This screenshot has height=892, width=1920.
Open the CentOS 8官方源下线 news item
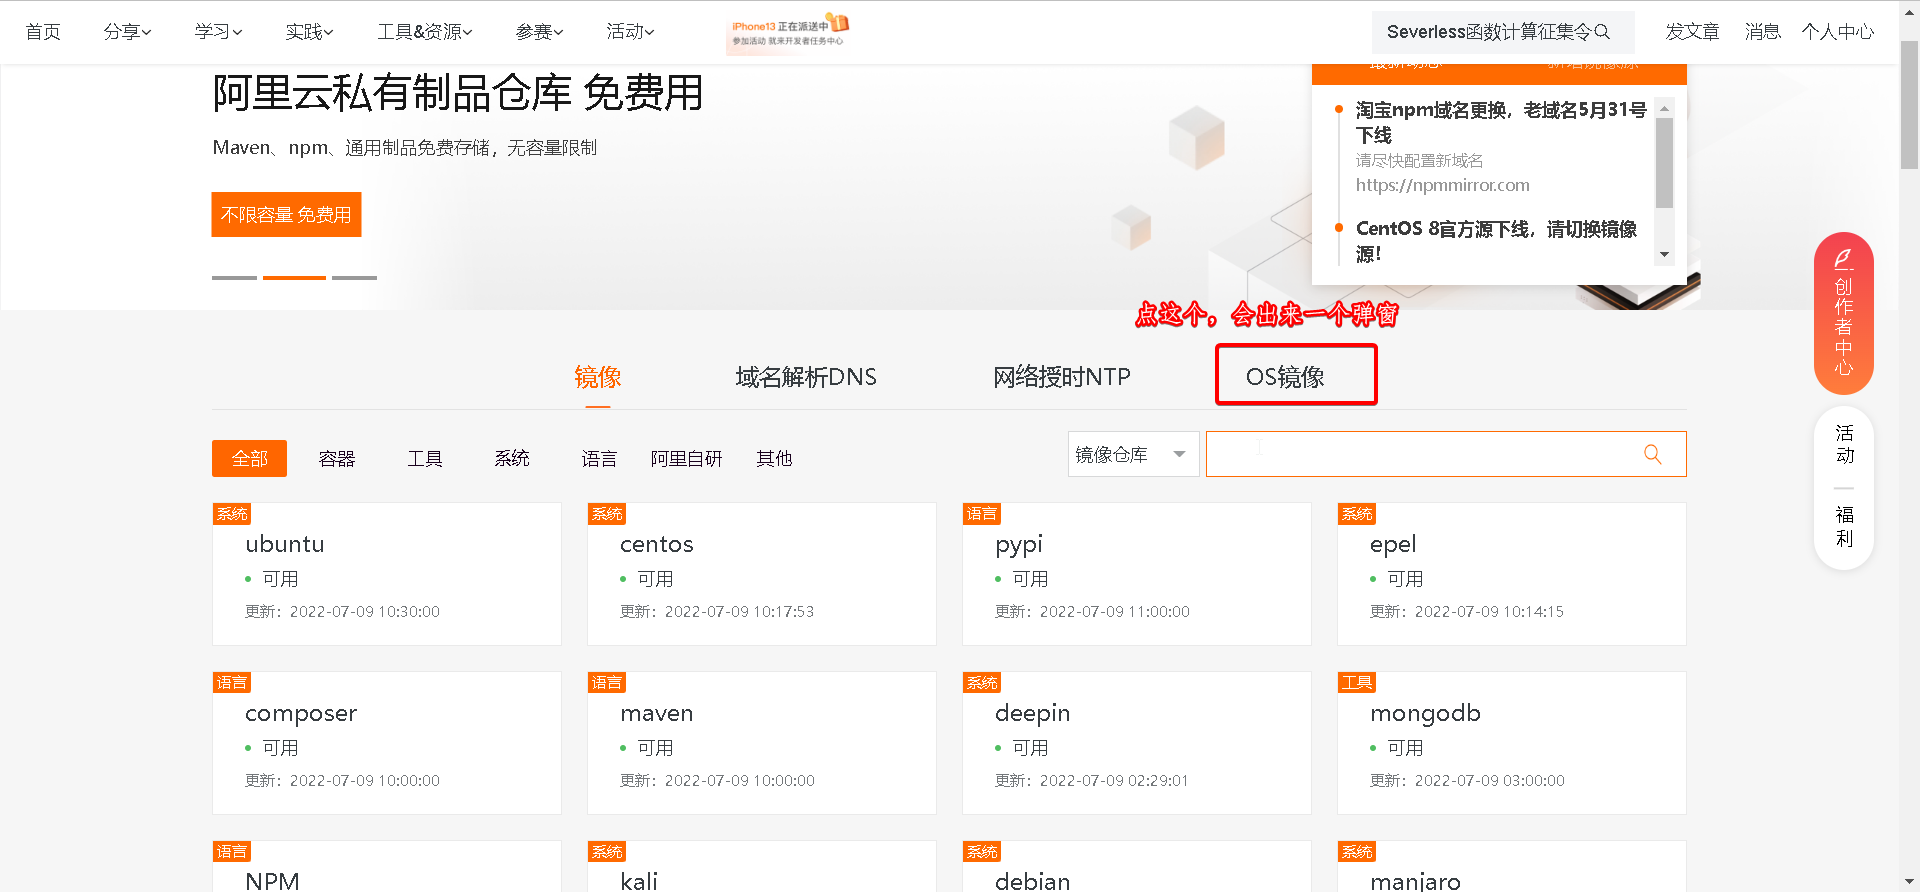click(x=1496, y=241)
